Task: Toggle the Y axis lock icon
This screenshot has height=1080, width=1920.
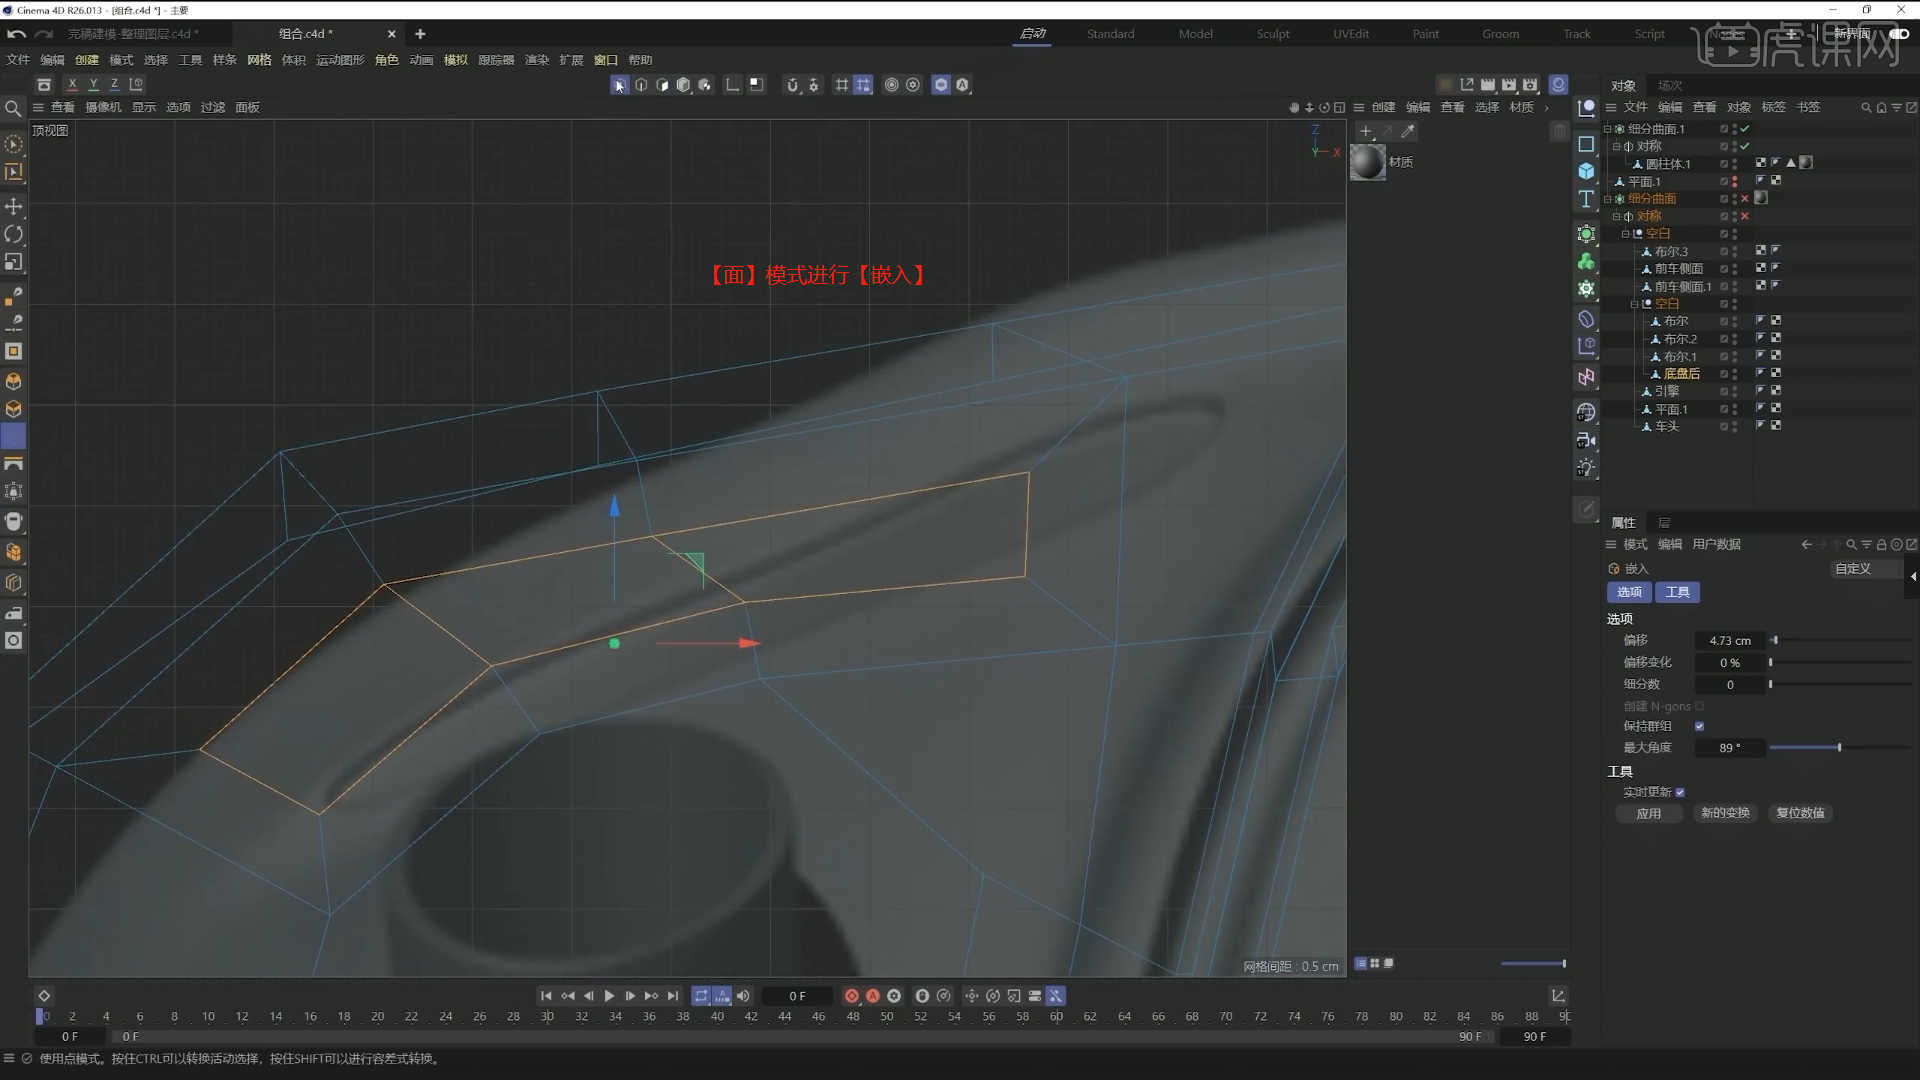Action: 93,85
